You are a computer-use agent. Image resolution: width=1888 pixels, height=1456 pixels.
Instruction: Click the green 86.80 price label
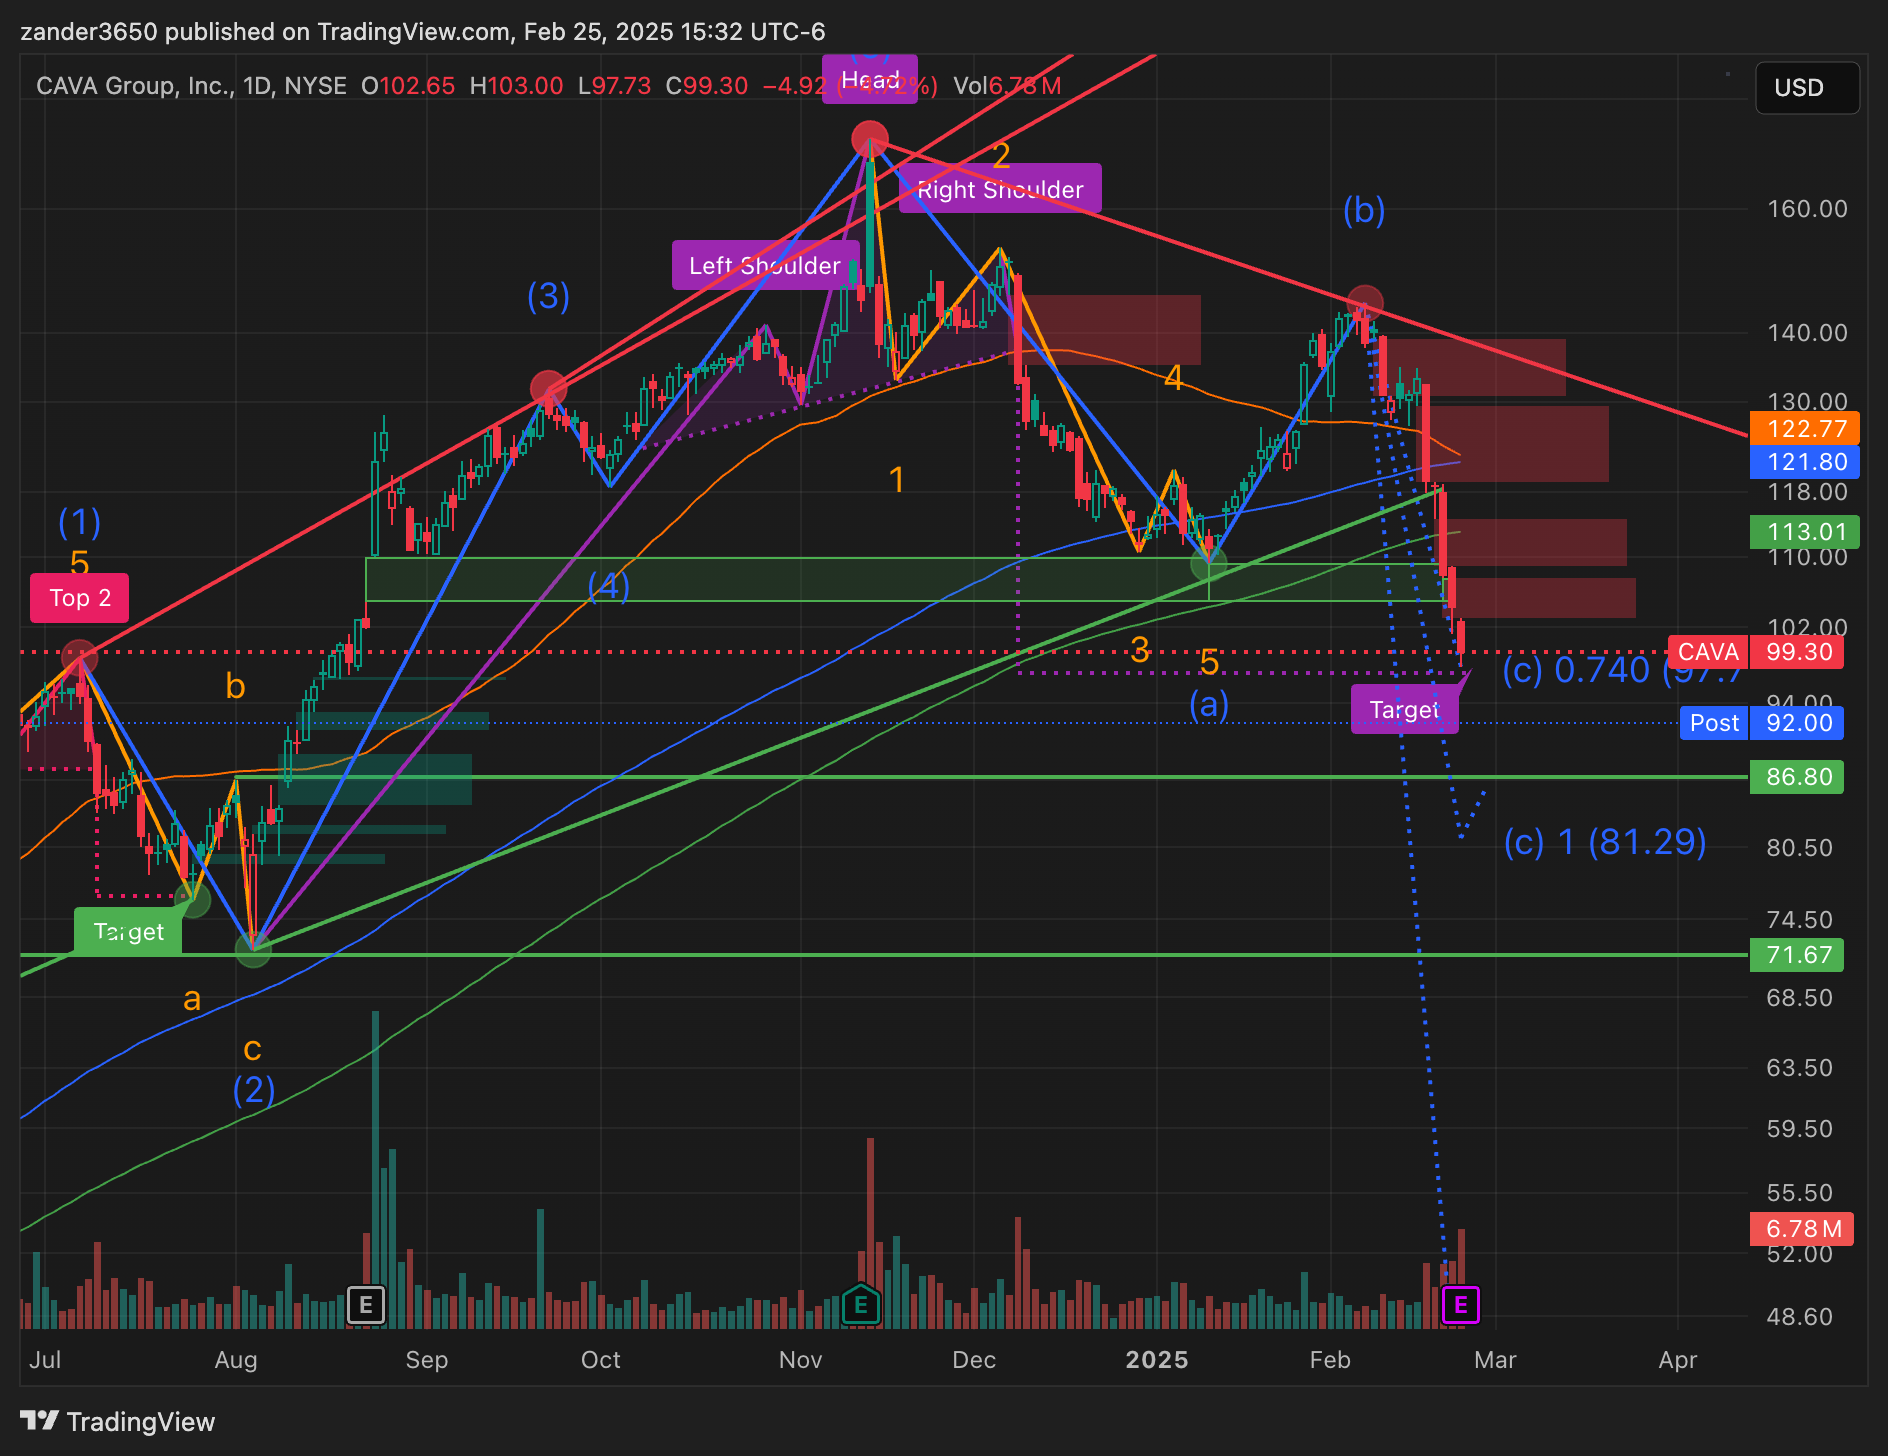1797,777
